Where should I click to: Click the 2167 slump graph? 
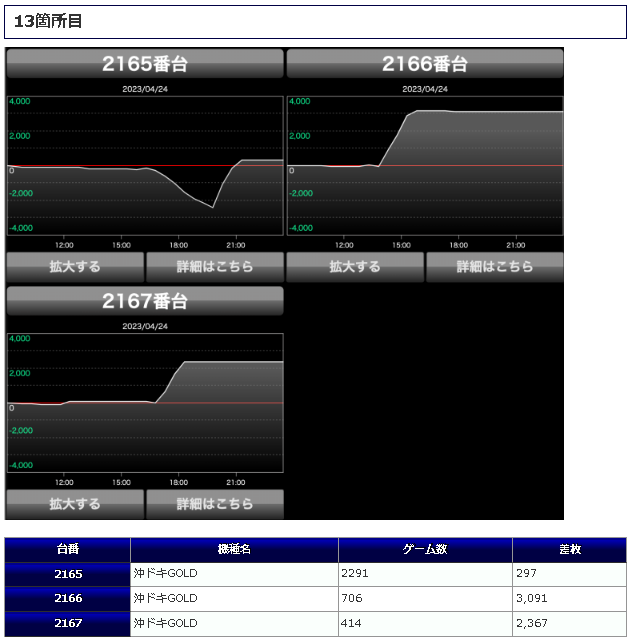145,403
